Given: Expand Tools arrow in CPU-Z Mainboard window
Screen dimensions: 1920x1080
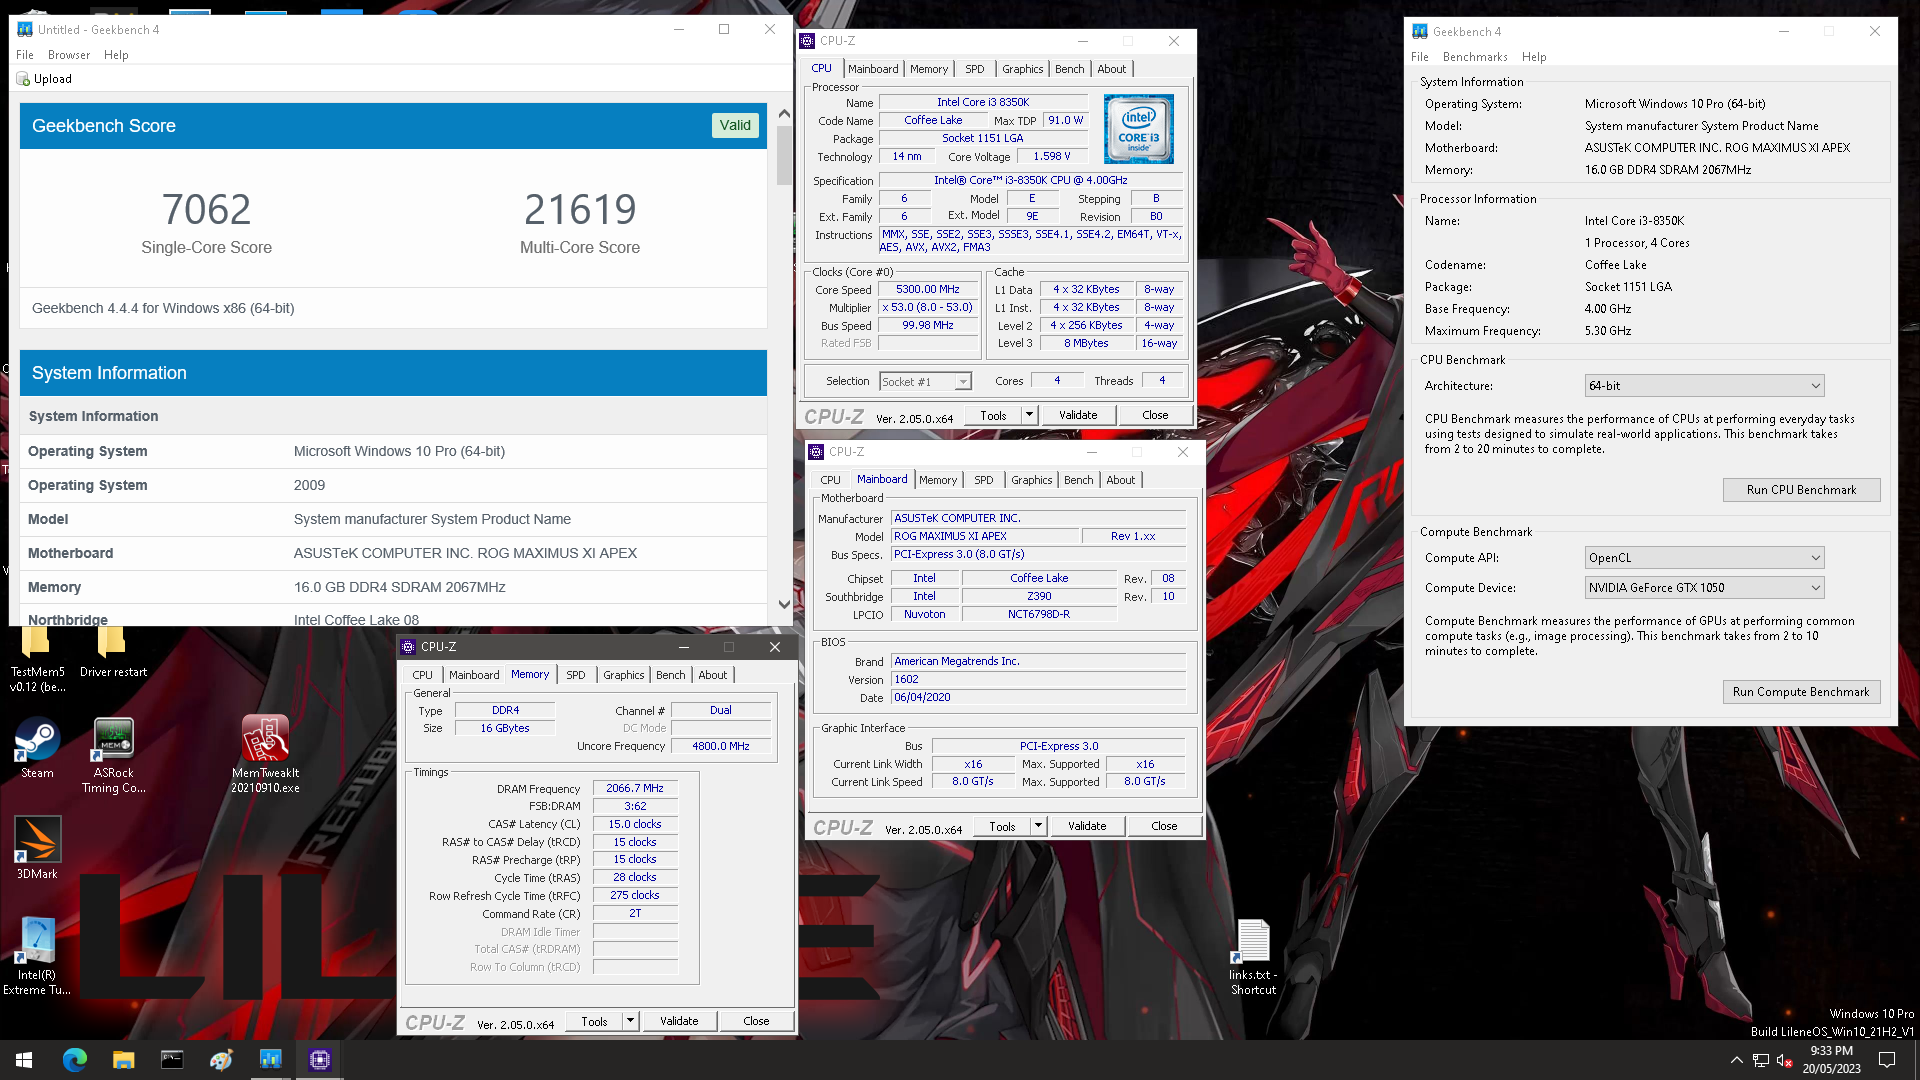Looking at the screenshot, I should tap(1038, 826).
